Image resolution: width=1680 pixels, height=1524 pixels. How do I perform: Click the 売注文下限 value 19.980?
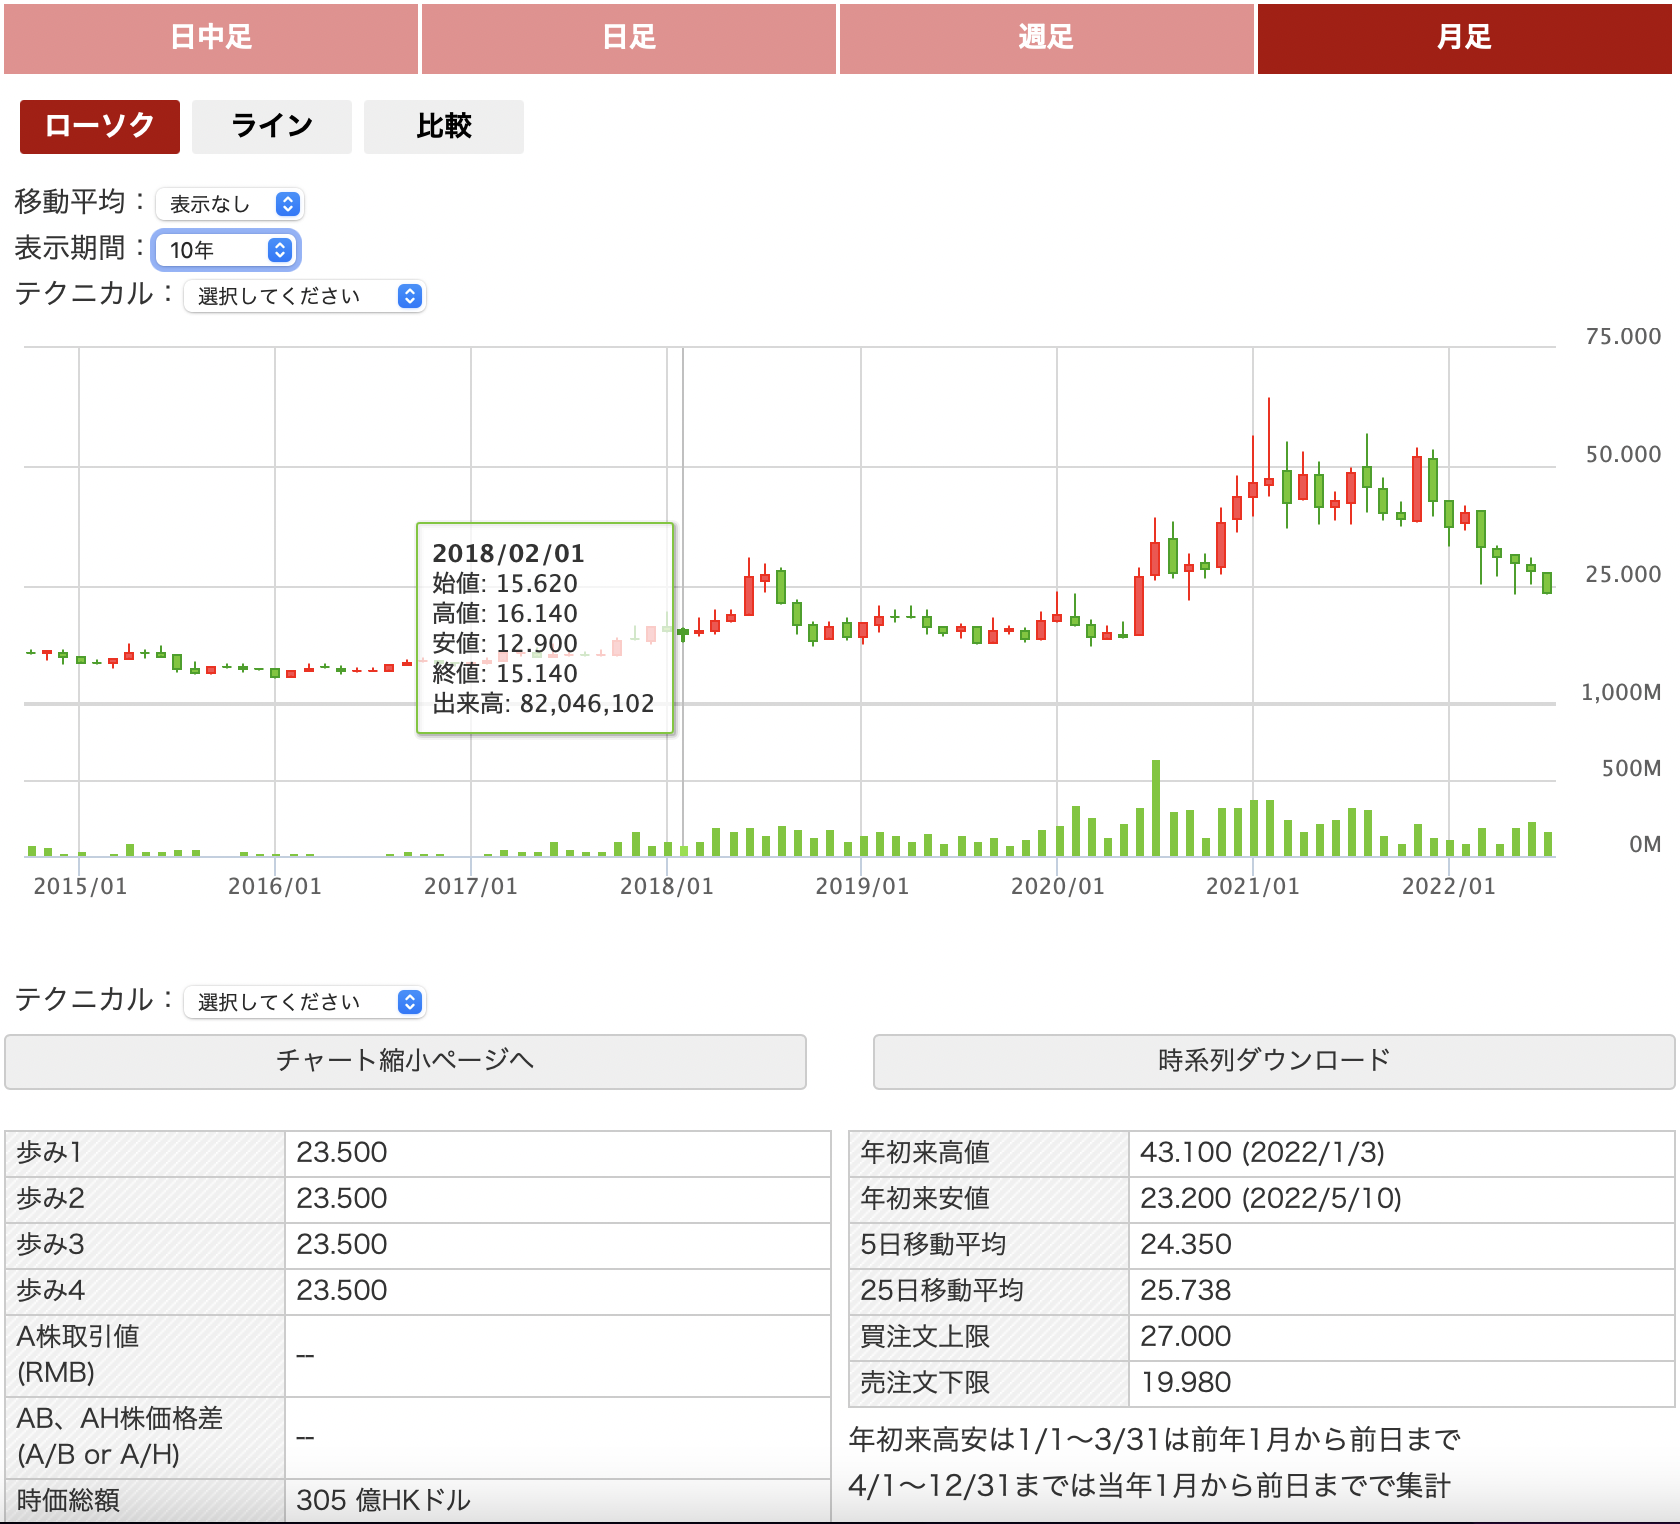coord(1186,1383)
